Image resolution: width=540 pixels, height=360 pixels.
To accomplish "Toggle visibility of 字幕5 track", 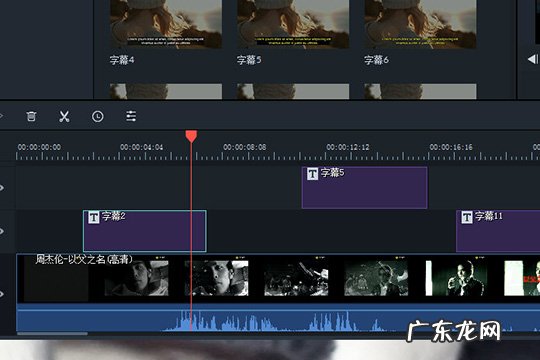I will [2, 188].
